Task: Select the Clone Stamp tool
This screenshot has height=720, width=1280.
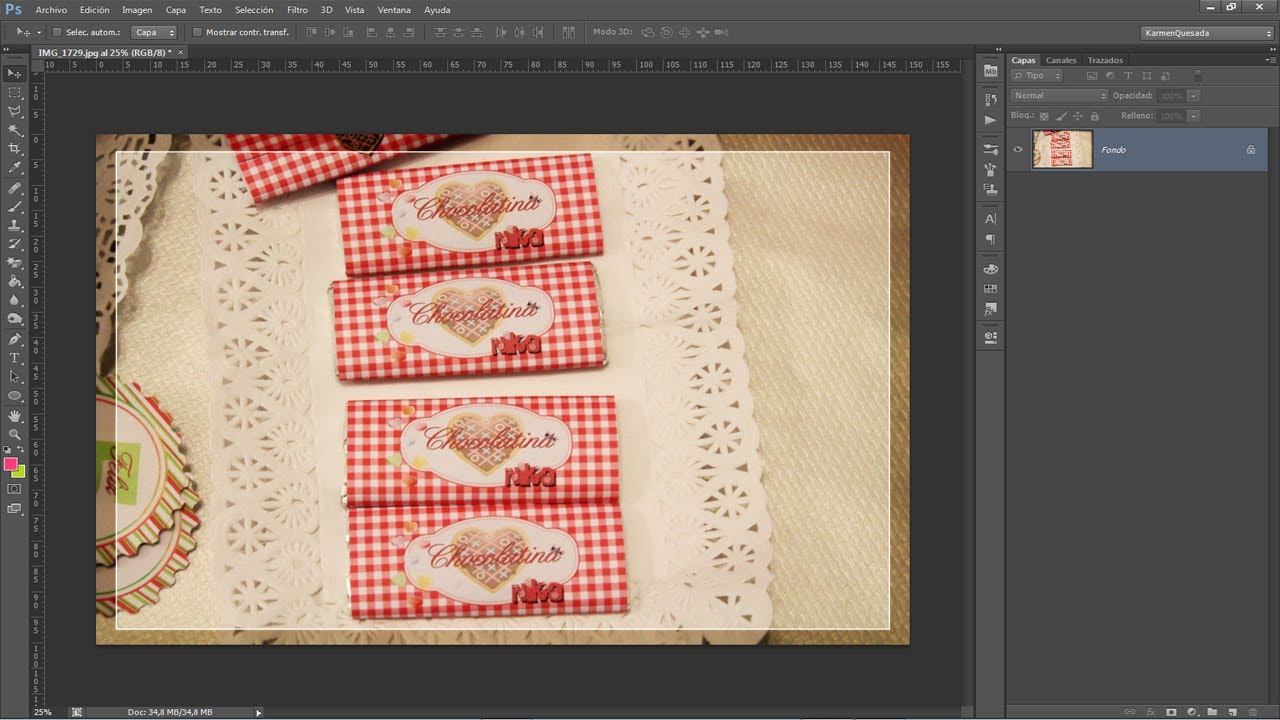Action: [15, 226]
